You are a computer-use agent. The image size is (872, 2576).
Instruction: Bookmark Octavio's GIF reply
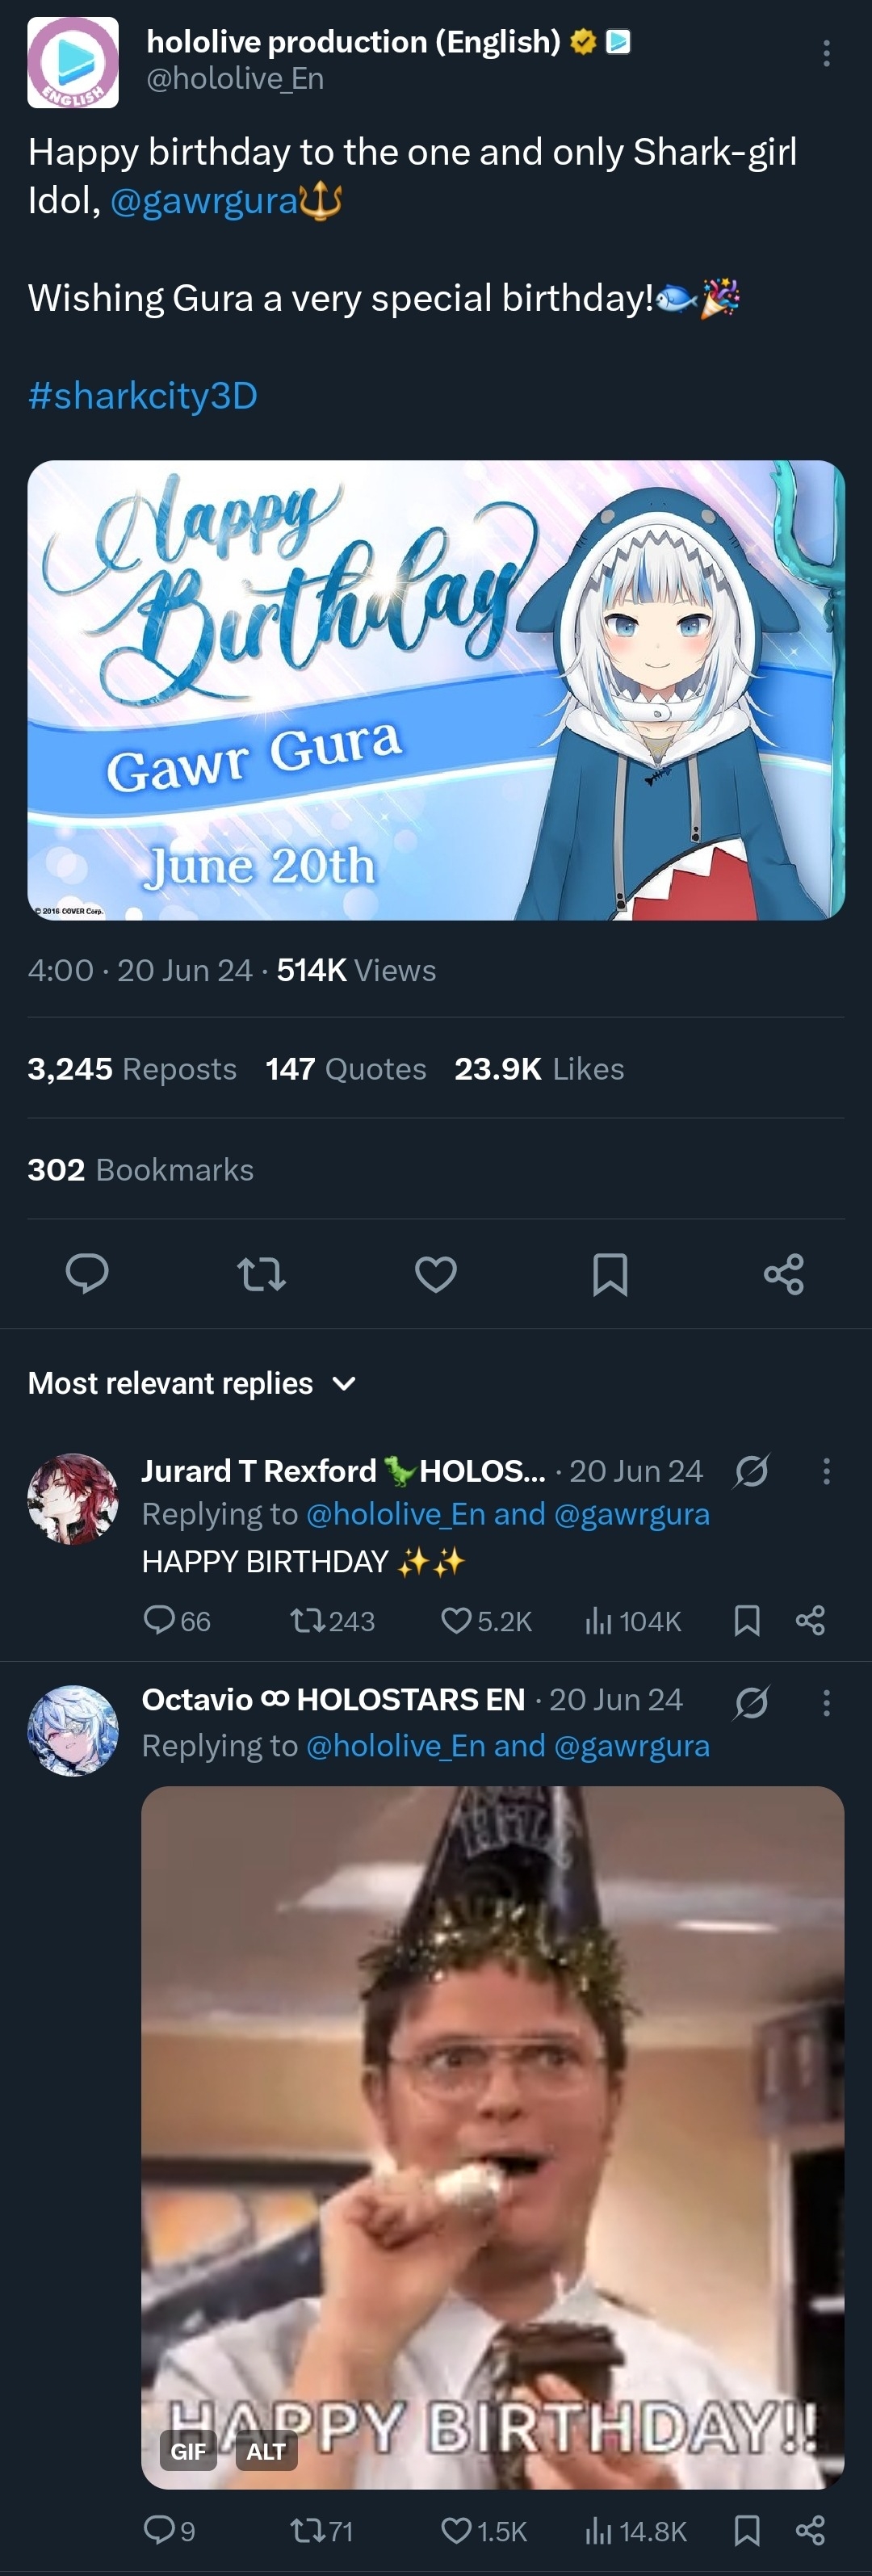pyautogui.click(x=747, y=2531)
